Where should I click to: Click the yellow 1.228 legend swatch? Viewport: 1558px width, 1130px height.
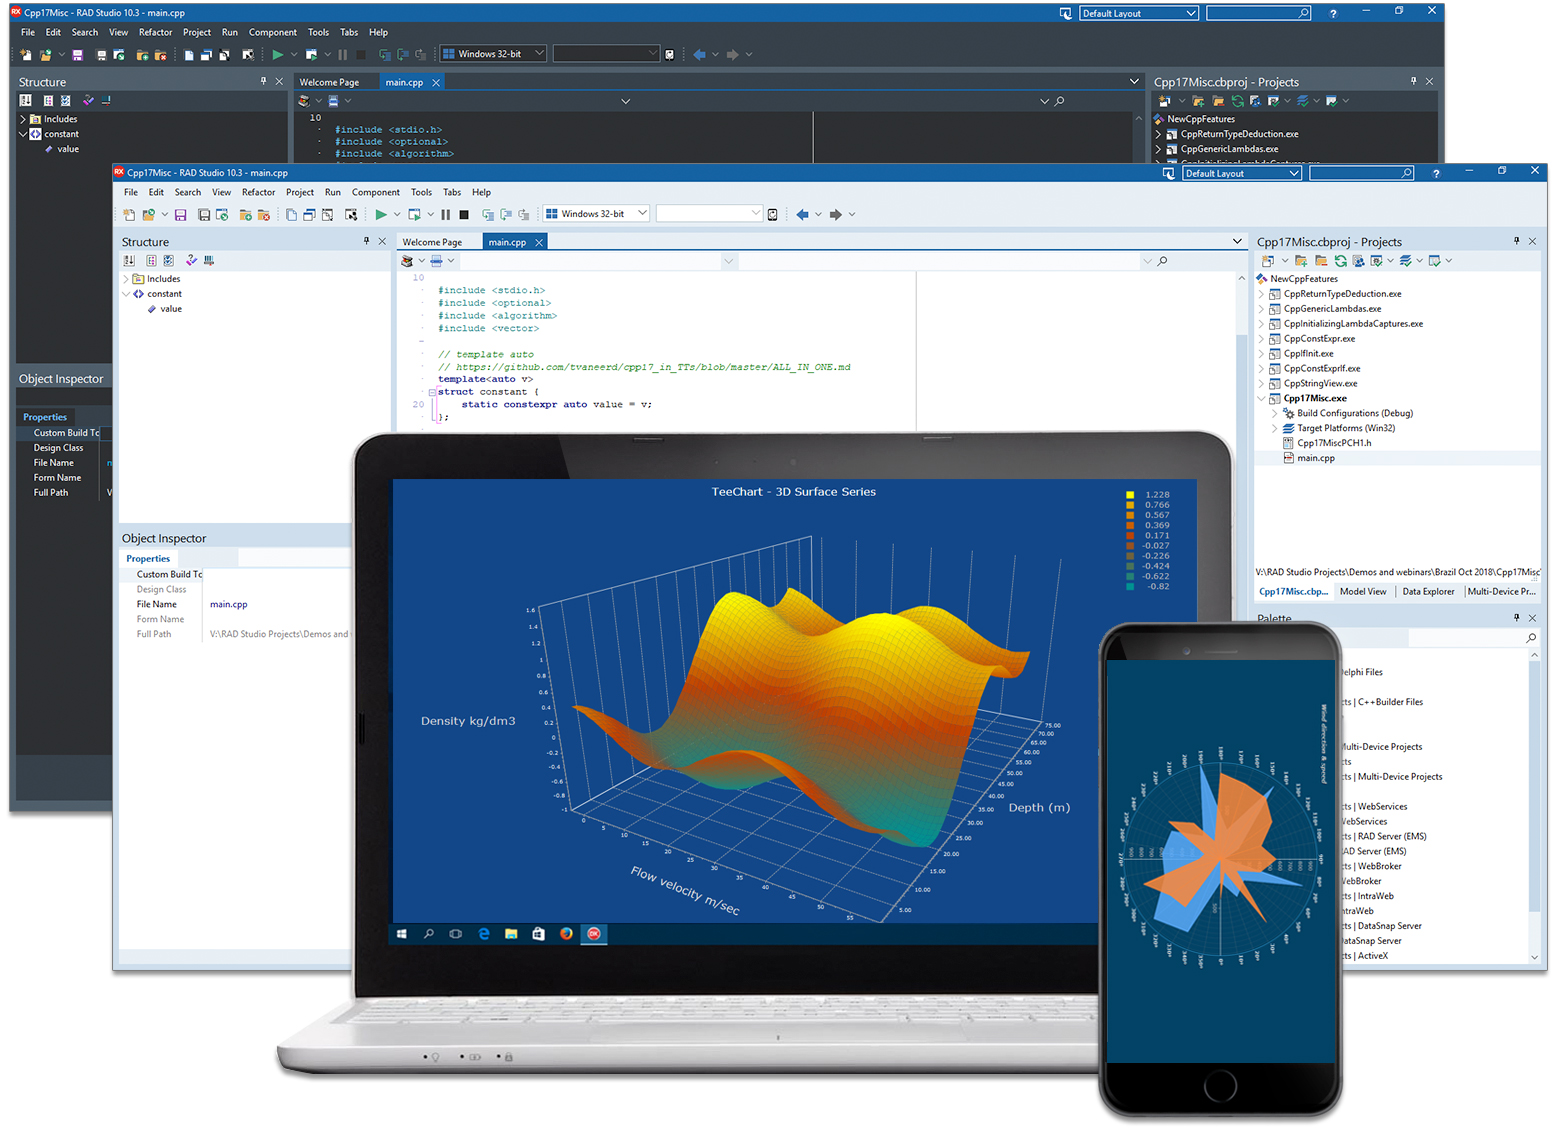point(1130,495)
